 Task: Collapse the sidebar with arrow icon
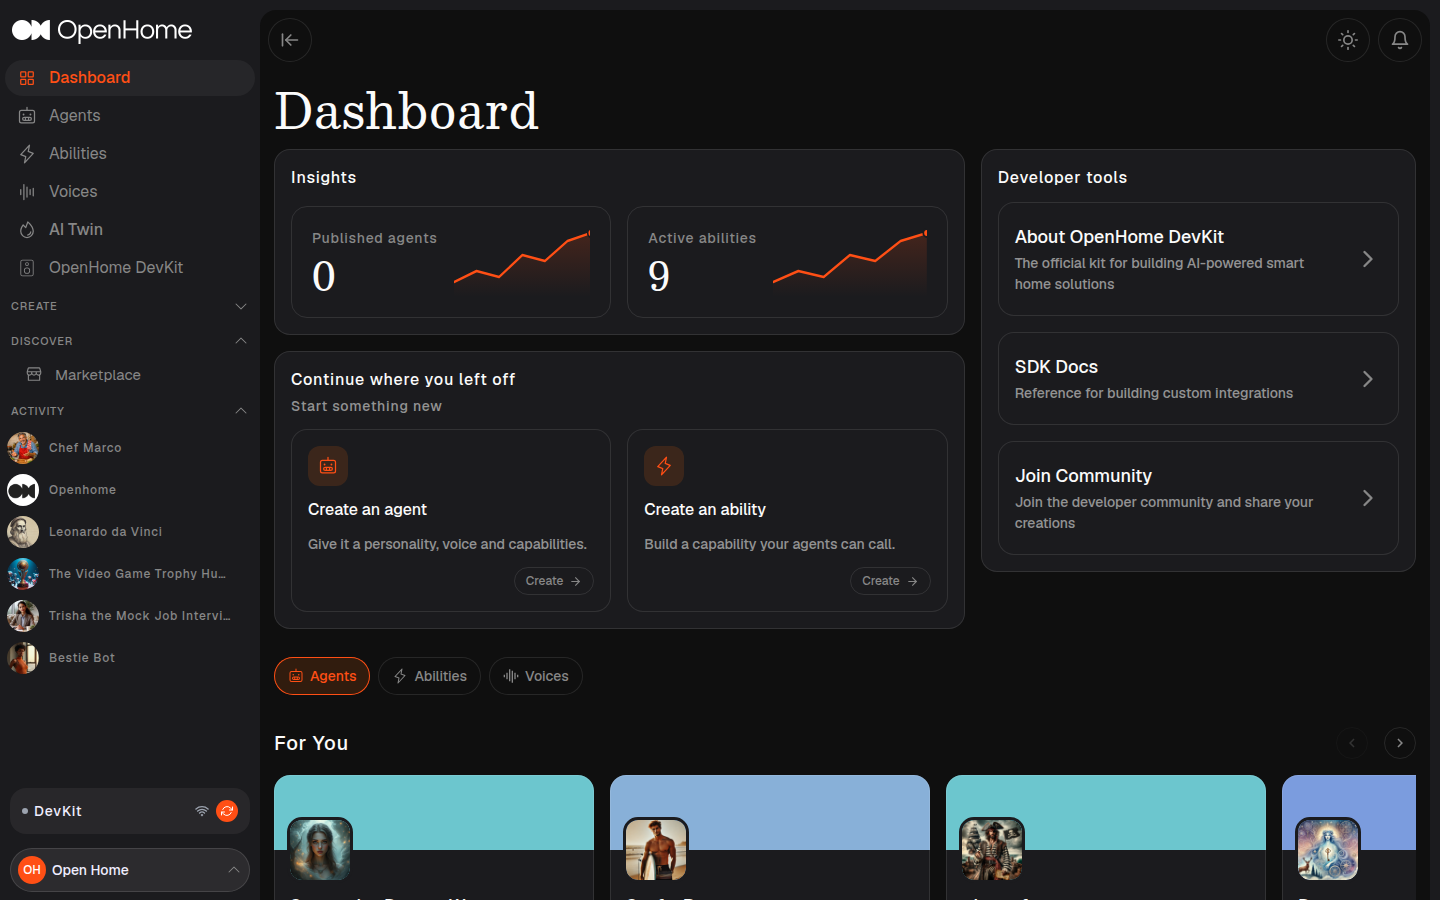pos(290,40)
